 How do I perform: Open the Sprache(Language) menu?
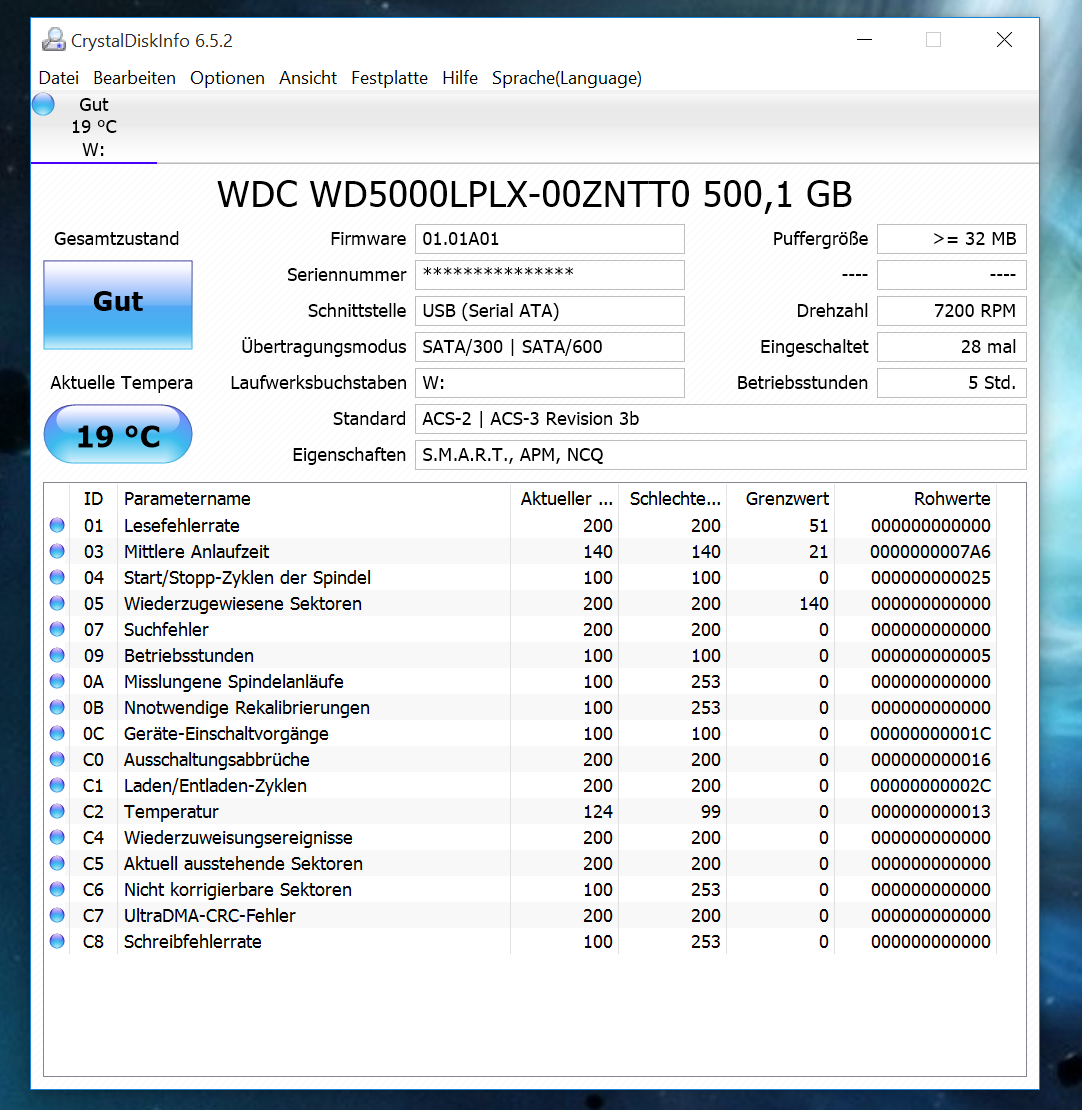pyautogui.click(x=566, y=78)
